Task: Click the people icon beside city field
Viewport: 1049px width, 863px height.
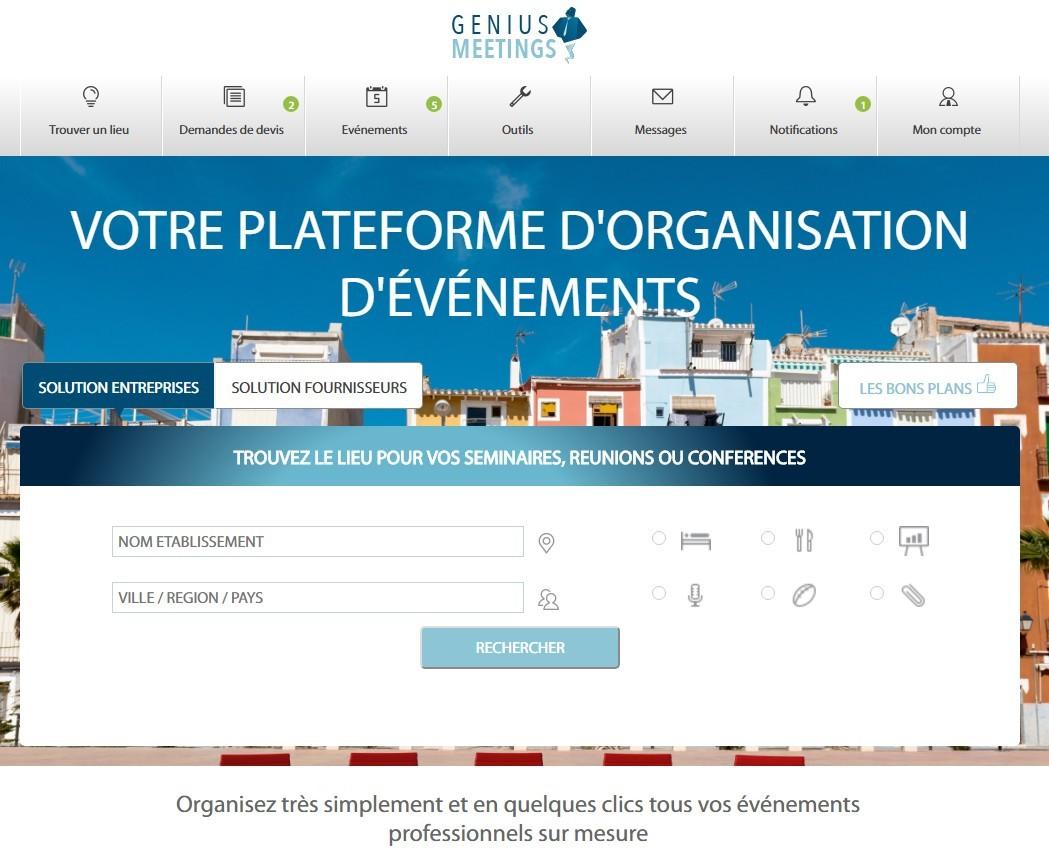Action: pyautogui.click(x=549, y=599)
